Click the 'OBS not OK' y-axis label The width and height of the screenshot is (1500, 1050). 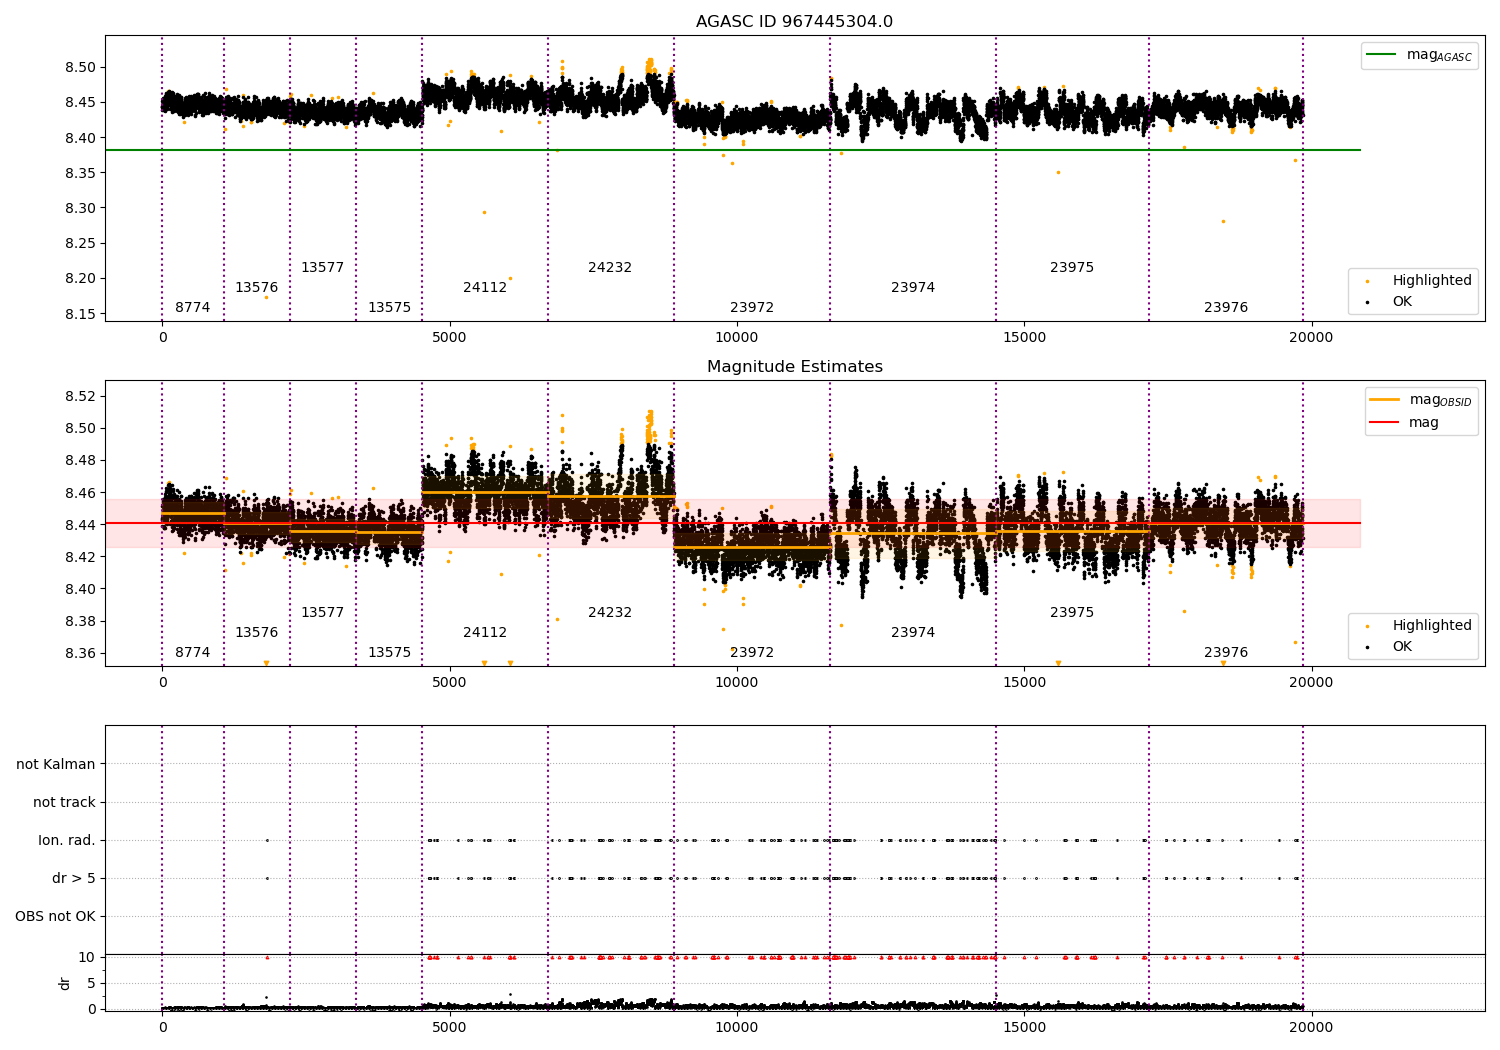(x=56, y=917)
